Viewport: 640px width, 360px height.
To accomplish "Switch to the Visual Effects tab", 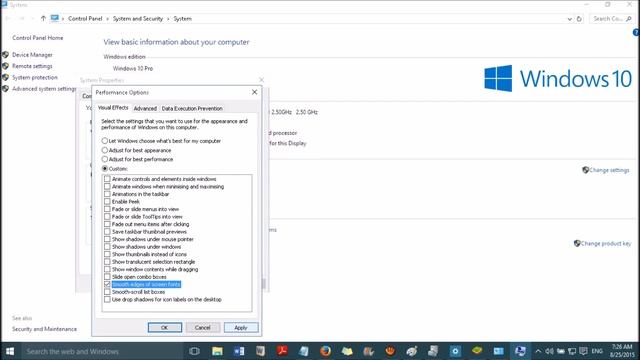I will point(113,108).
